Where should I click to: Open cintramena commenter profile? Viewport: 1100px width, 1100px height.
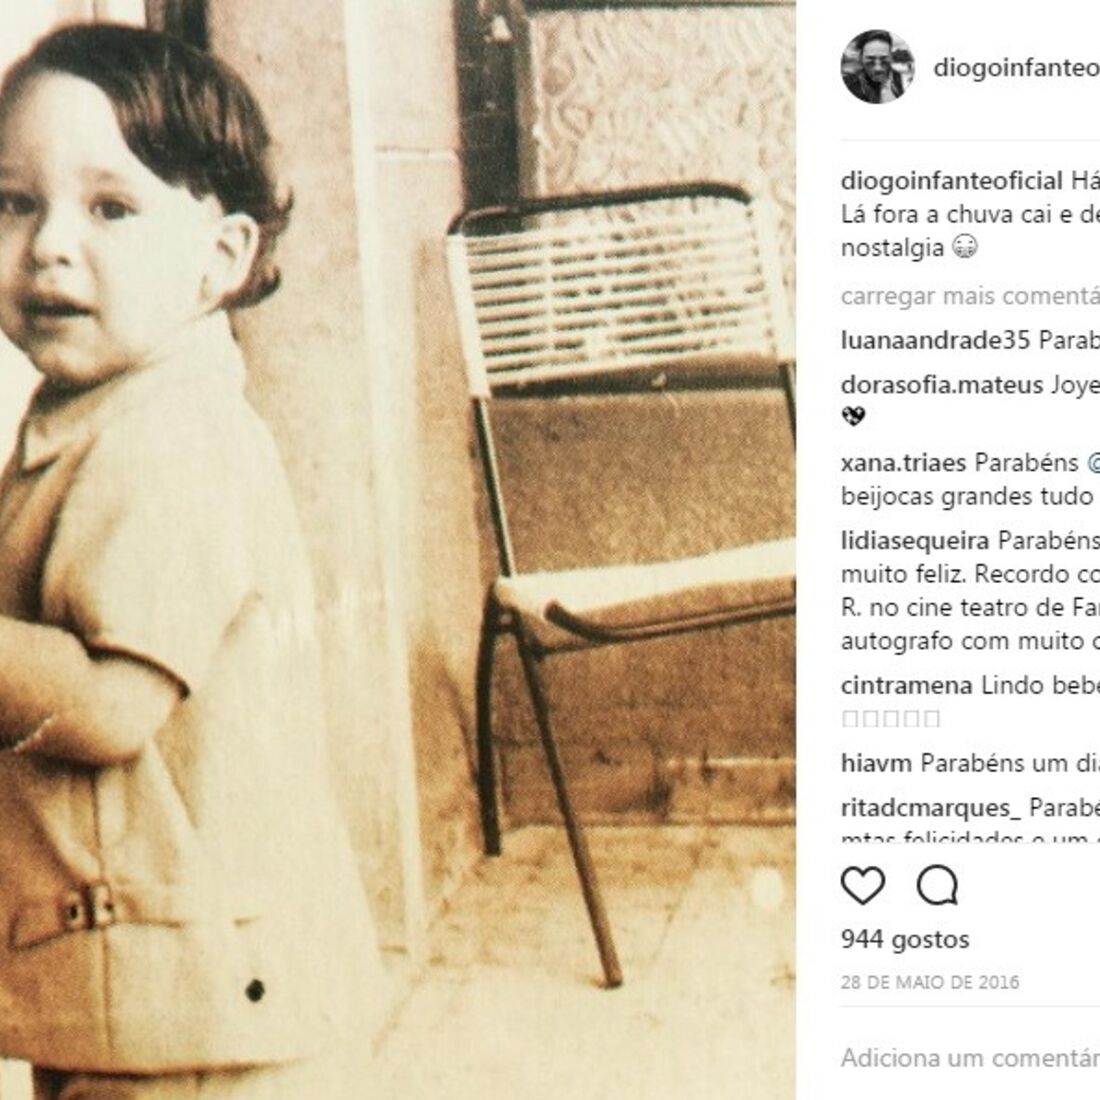[x=906, y=685]
